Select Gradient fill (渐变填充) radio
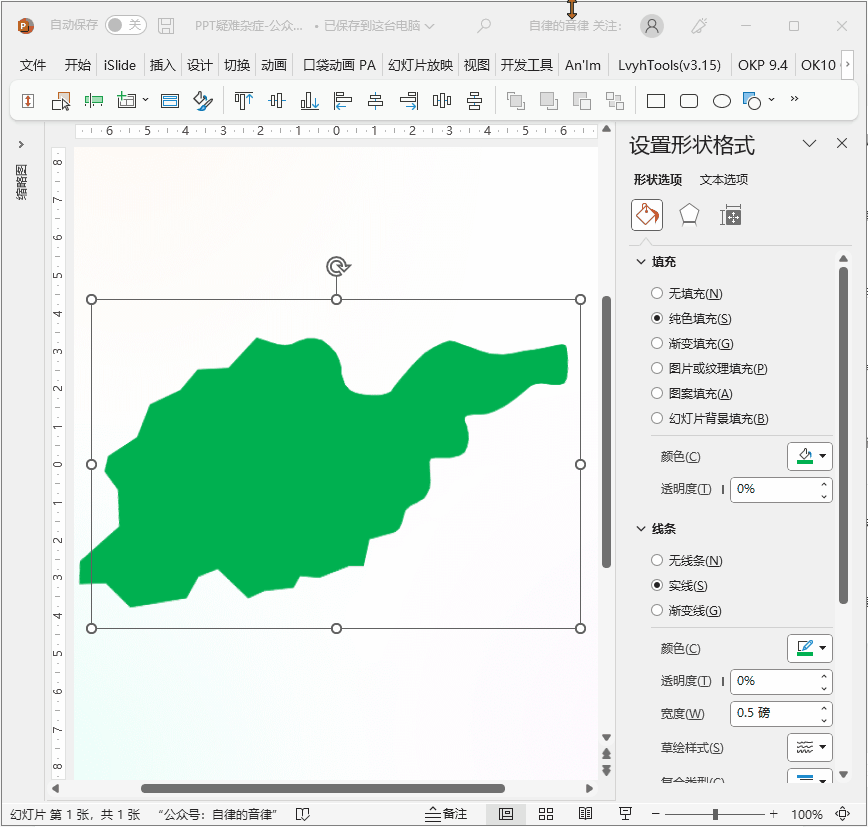This screenshot has height=827, width=868. pyautogui.click(x=657, y=343)
